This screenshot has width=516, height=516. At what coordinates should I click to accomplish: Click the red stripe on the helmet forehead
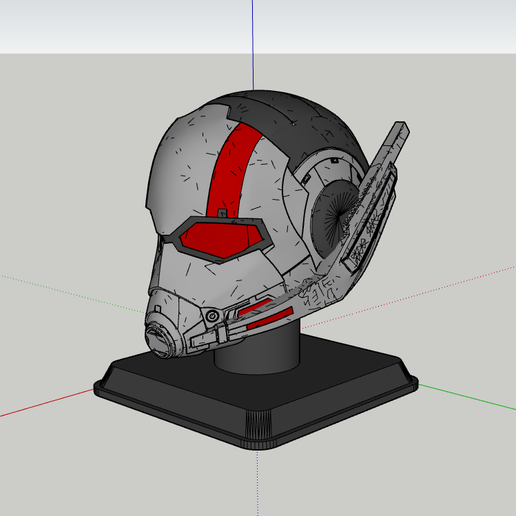231,170
